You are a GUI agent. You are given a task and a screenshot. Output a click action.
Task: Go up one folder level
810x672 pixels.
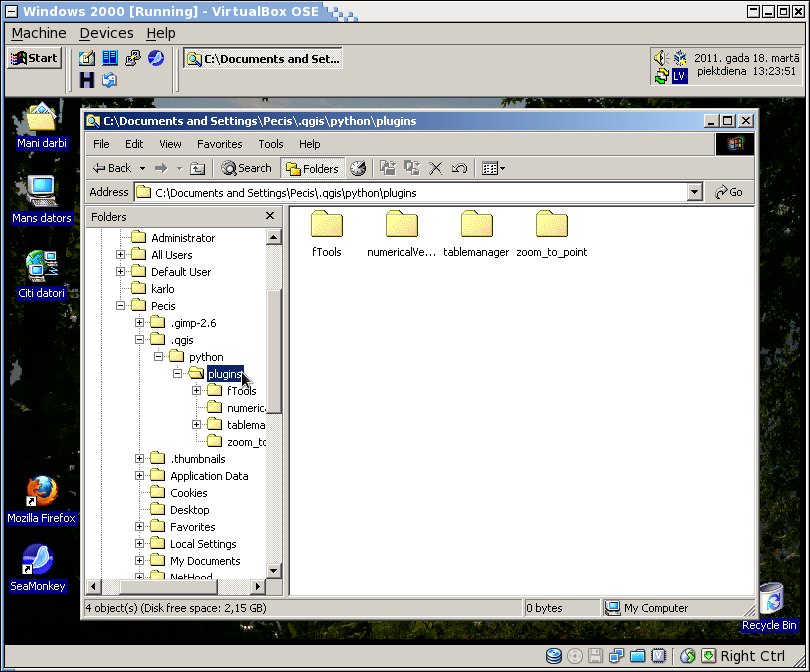coord(197,168)
